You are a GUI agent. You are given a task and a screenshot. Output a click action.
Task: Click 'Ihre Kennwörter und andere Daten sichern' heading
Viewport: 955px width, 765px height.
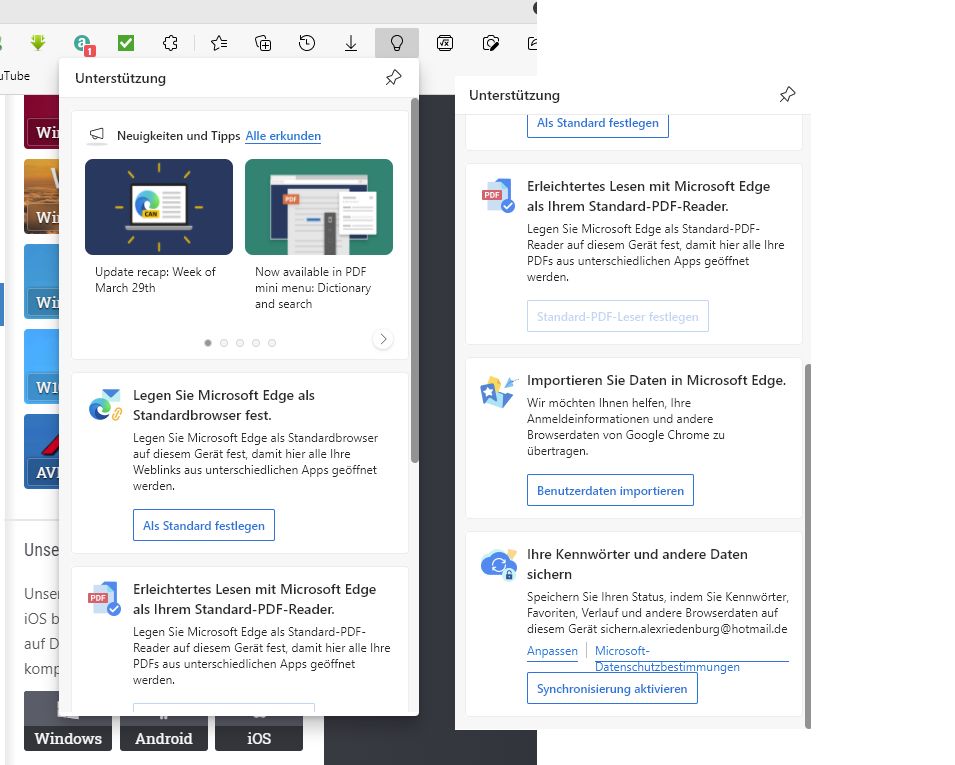637,564
